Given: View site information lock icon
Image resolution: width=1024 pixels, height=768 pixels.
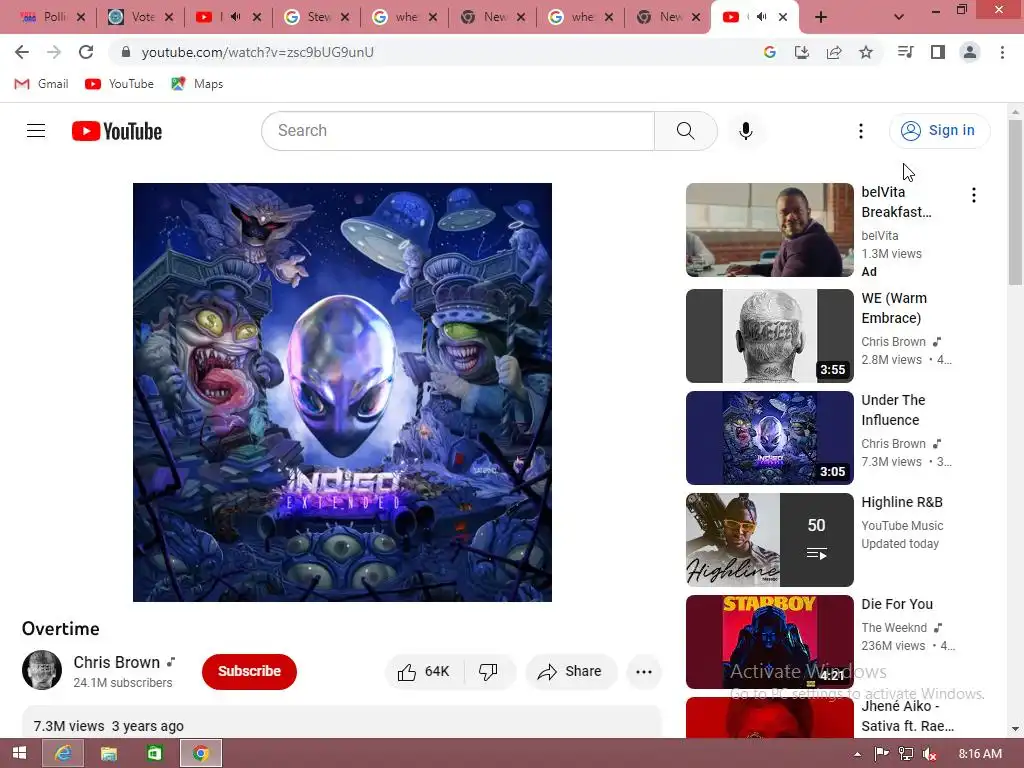Looking at the screenshot, I should [126, 52].
